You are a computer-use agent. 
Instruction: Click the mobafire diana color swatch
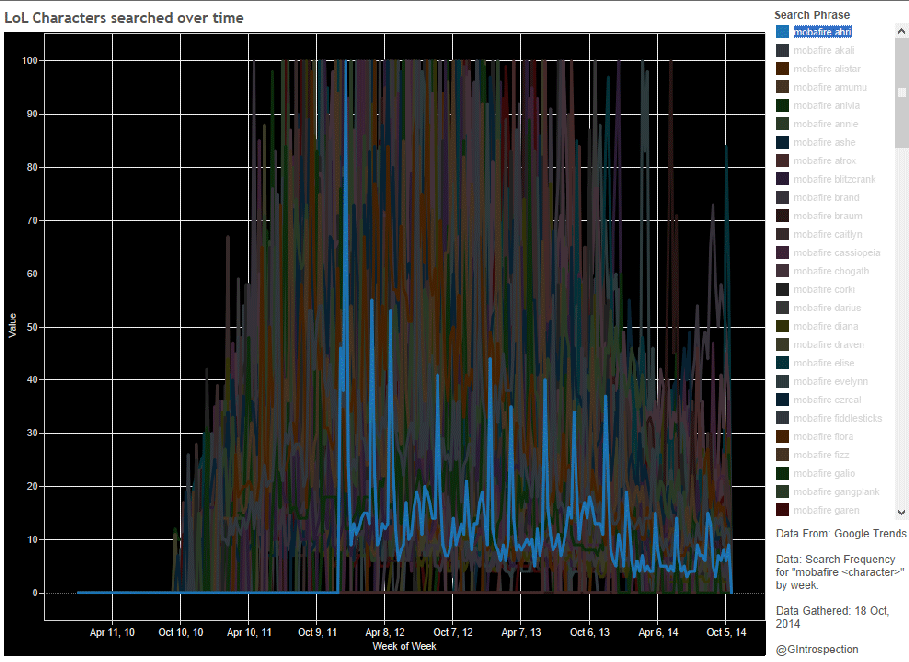click(782, 326)
